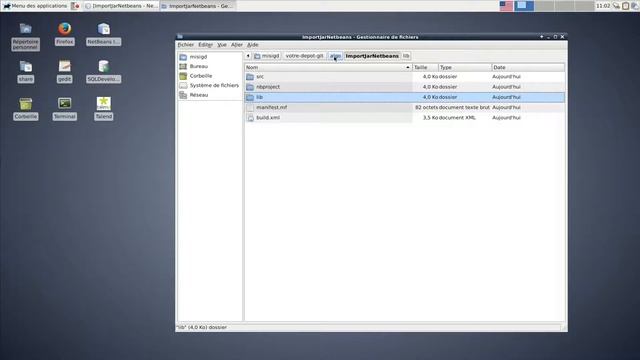The height and width of the screenshot is (360, 640).
Task: Open the SQLDeveloper desktop shortcut
Action: coord(104,66)
